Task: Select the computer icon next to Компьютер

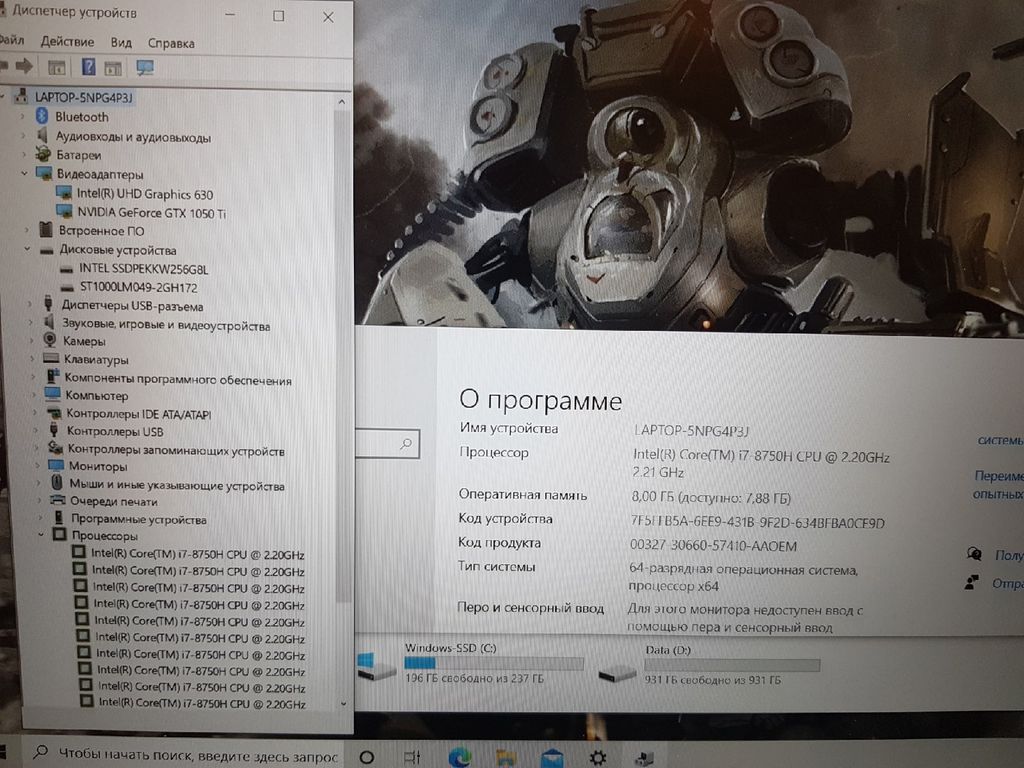Action: [x=53, y=394]
